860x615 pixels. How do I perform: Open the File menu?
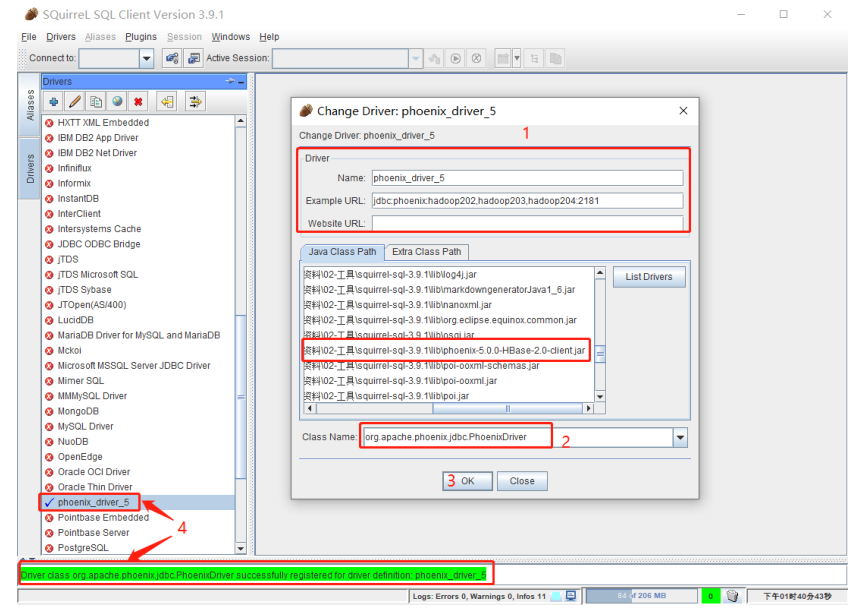pyautogui.click(x=29, y=37)
